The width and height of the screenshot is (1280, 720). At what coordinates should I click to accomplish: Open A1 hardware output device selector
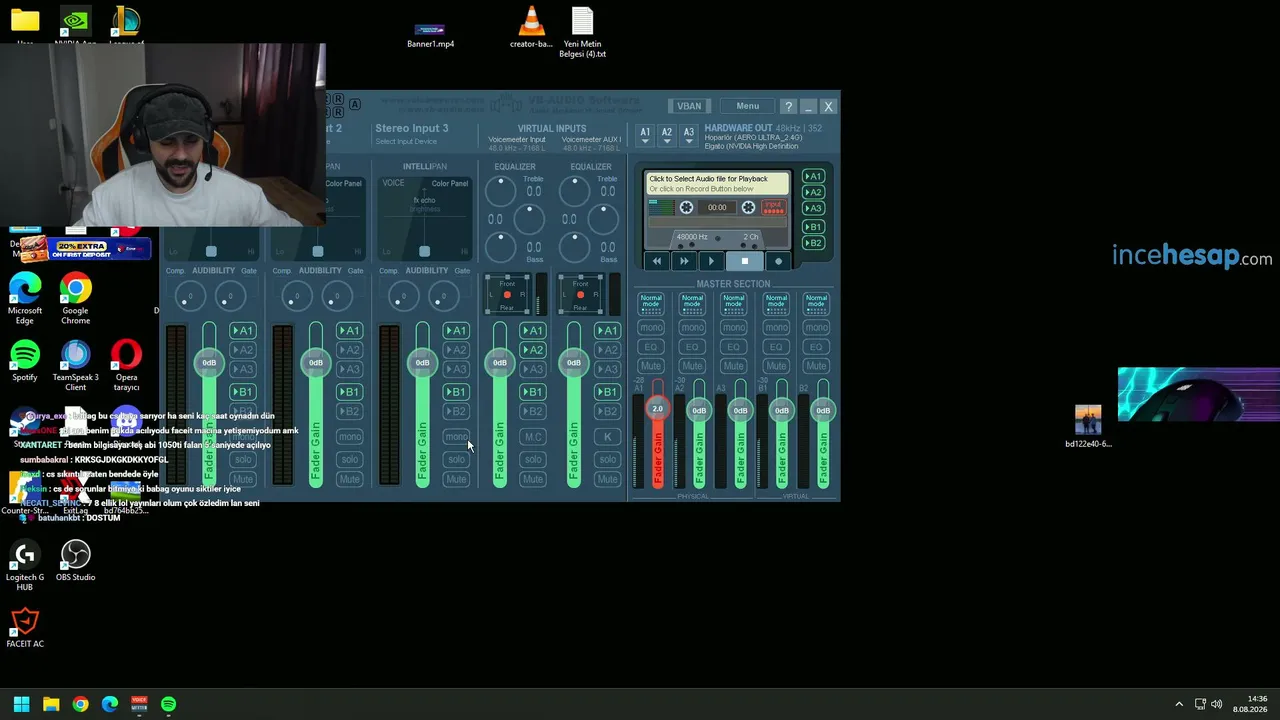click(645, 135)
